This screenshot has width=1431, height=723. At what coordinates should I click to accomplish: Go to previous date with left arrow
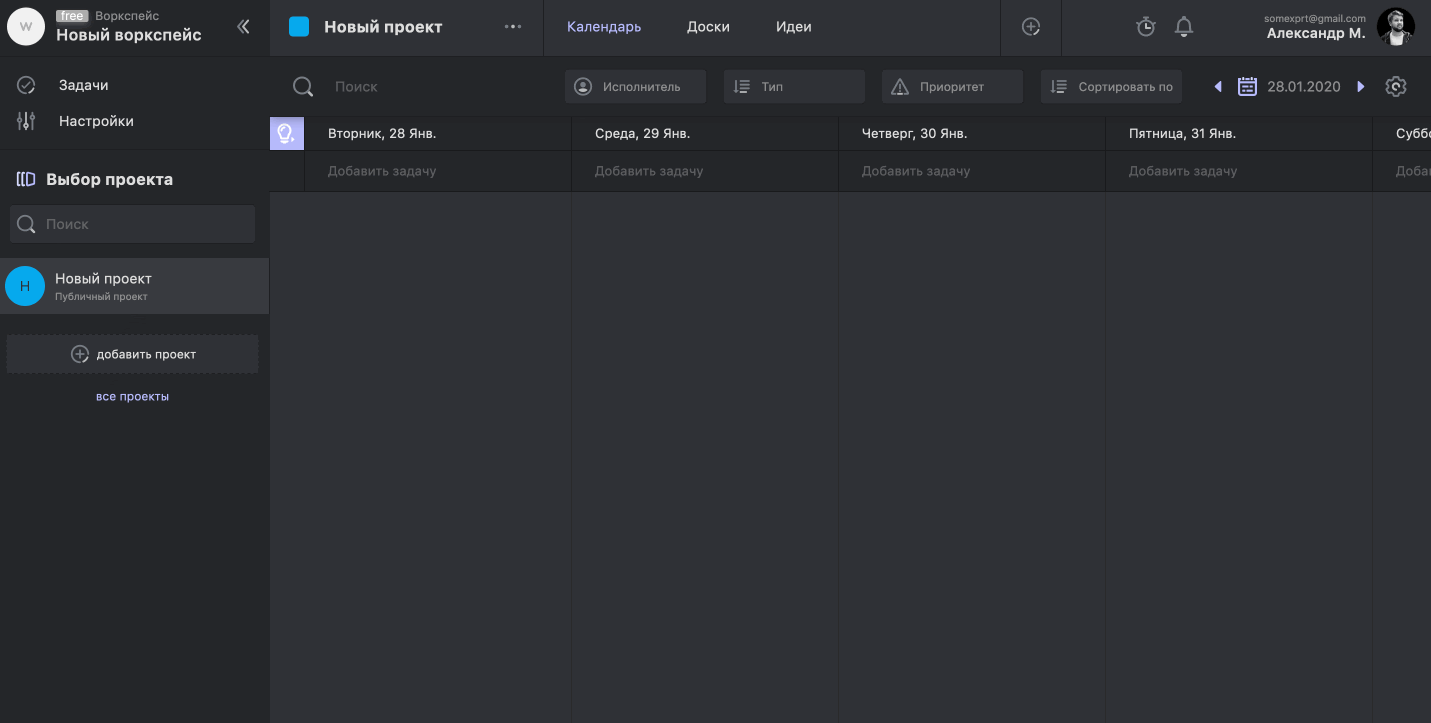pos(1218,87)
